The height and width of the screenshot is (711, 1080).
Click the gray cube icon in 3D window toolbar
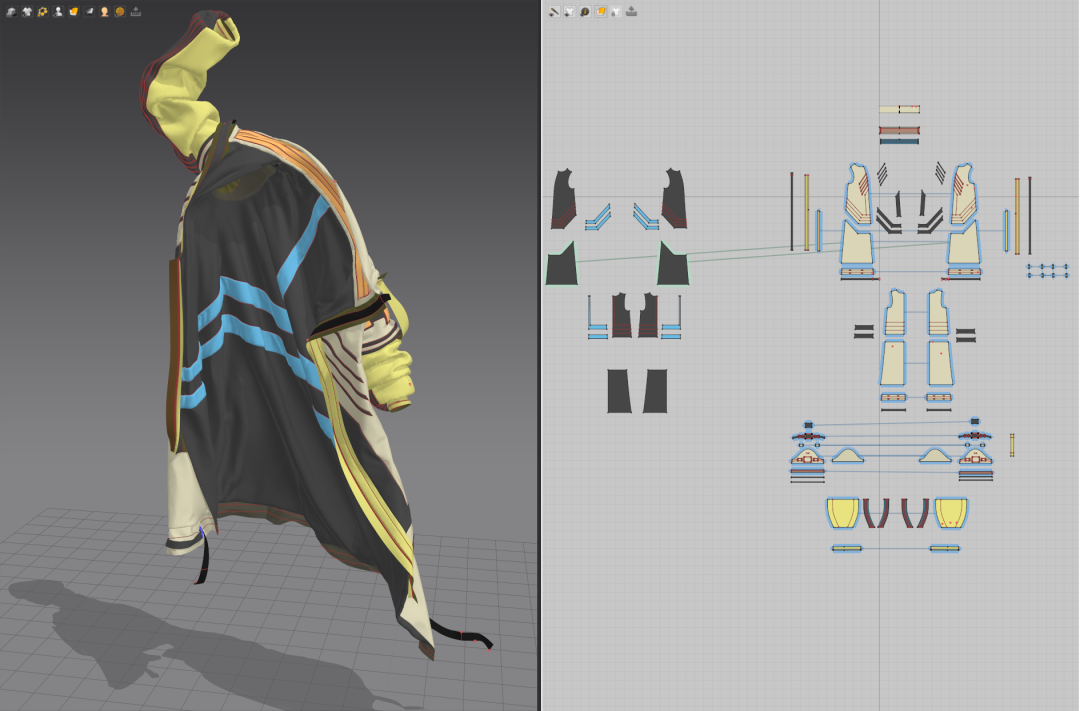click(11, 12)
